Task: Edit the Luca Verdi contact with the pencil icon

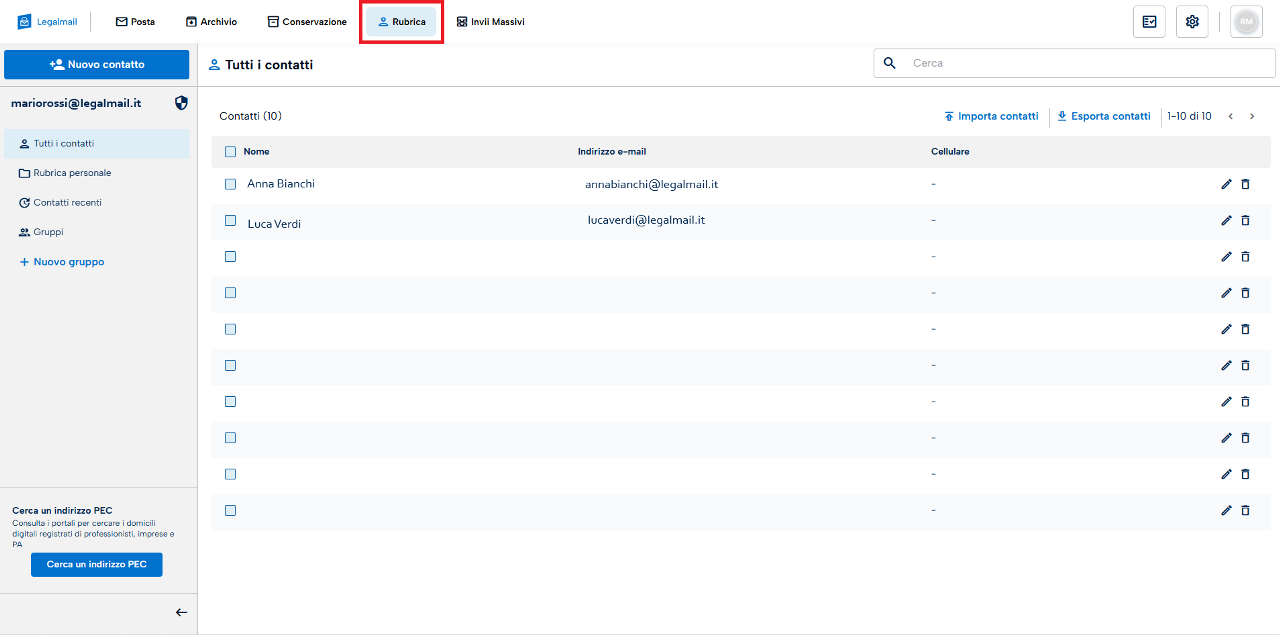Action: tap(1227, 221)
